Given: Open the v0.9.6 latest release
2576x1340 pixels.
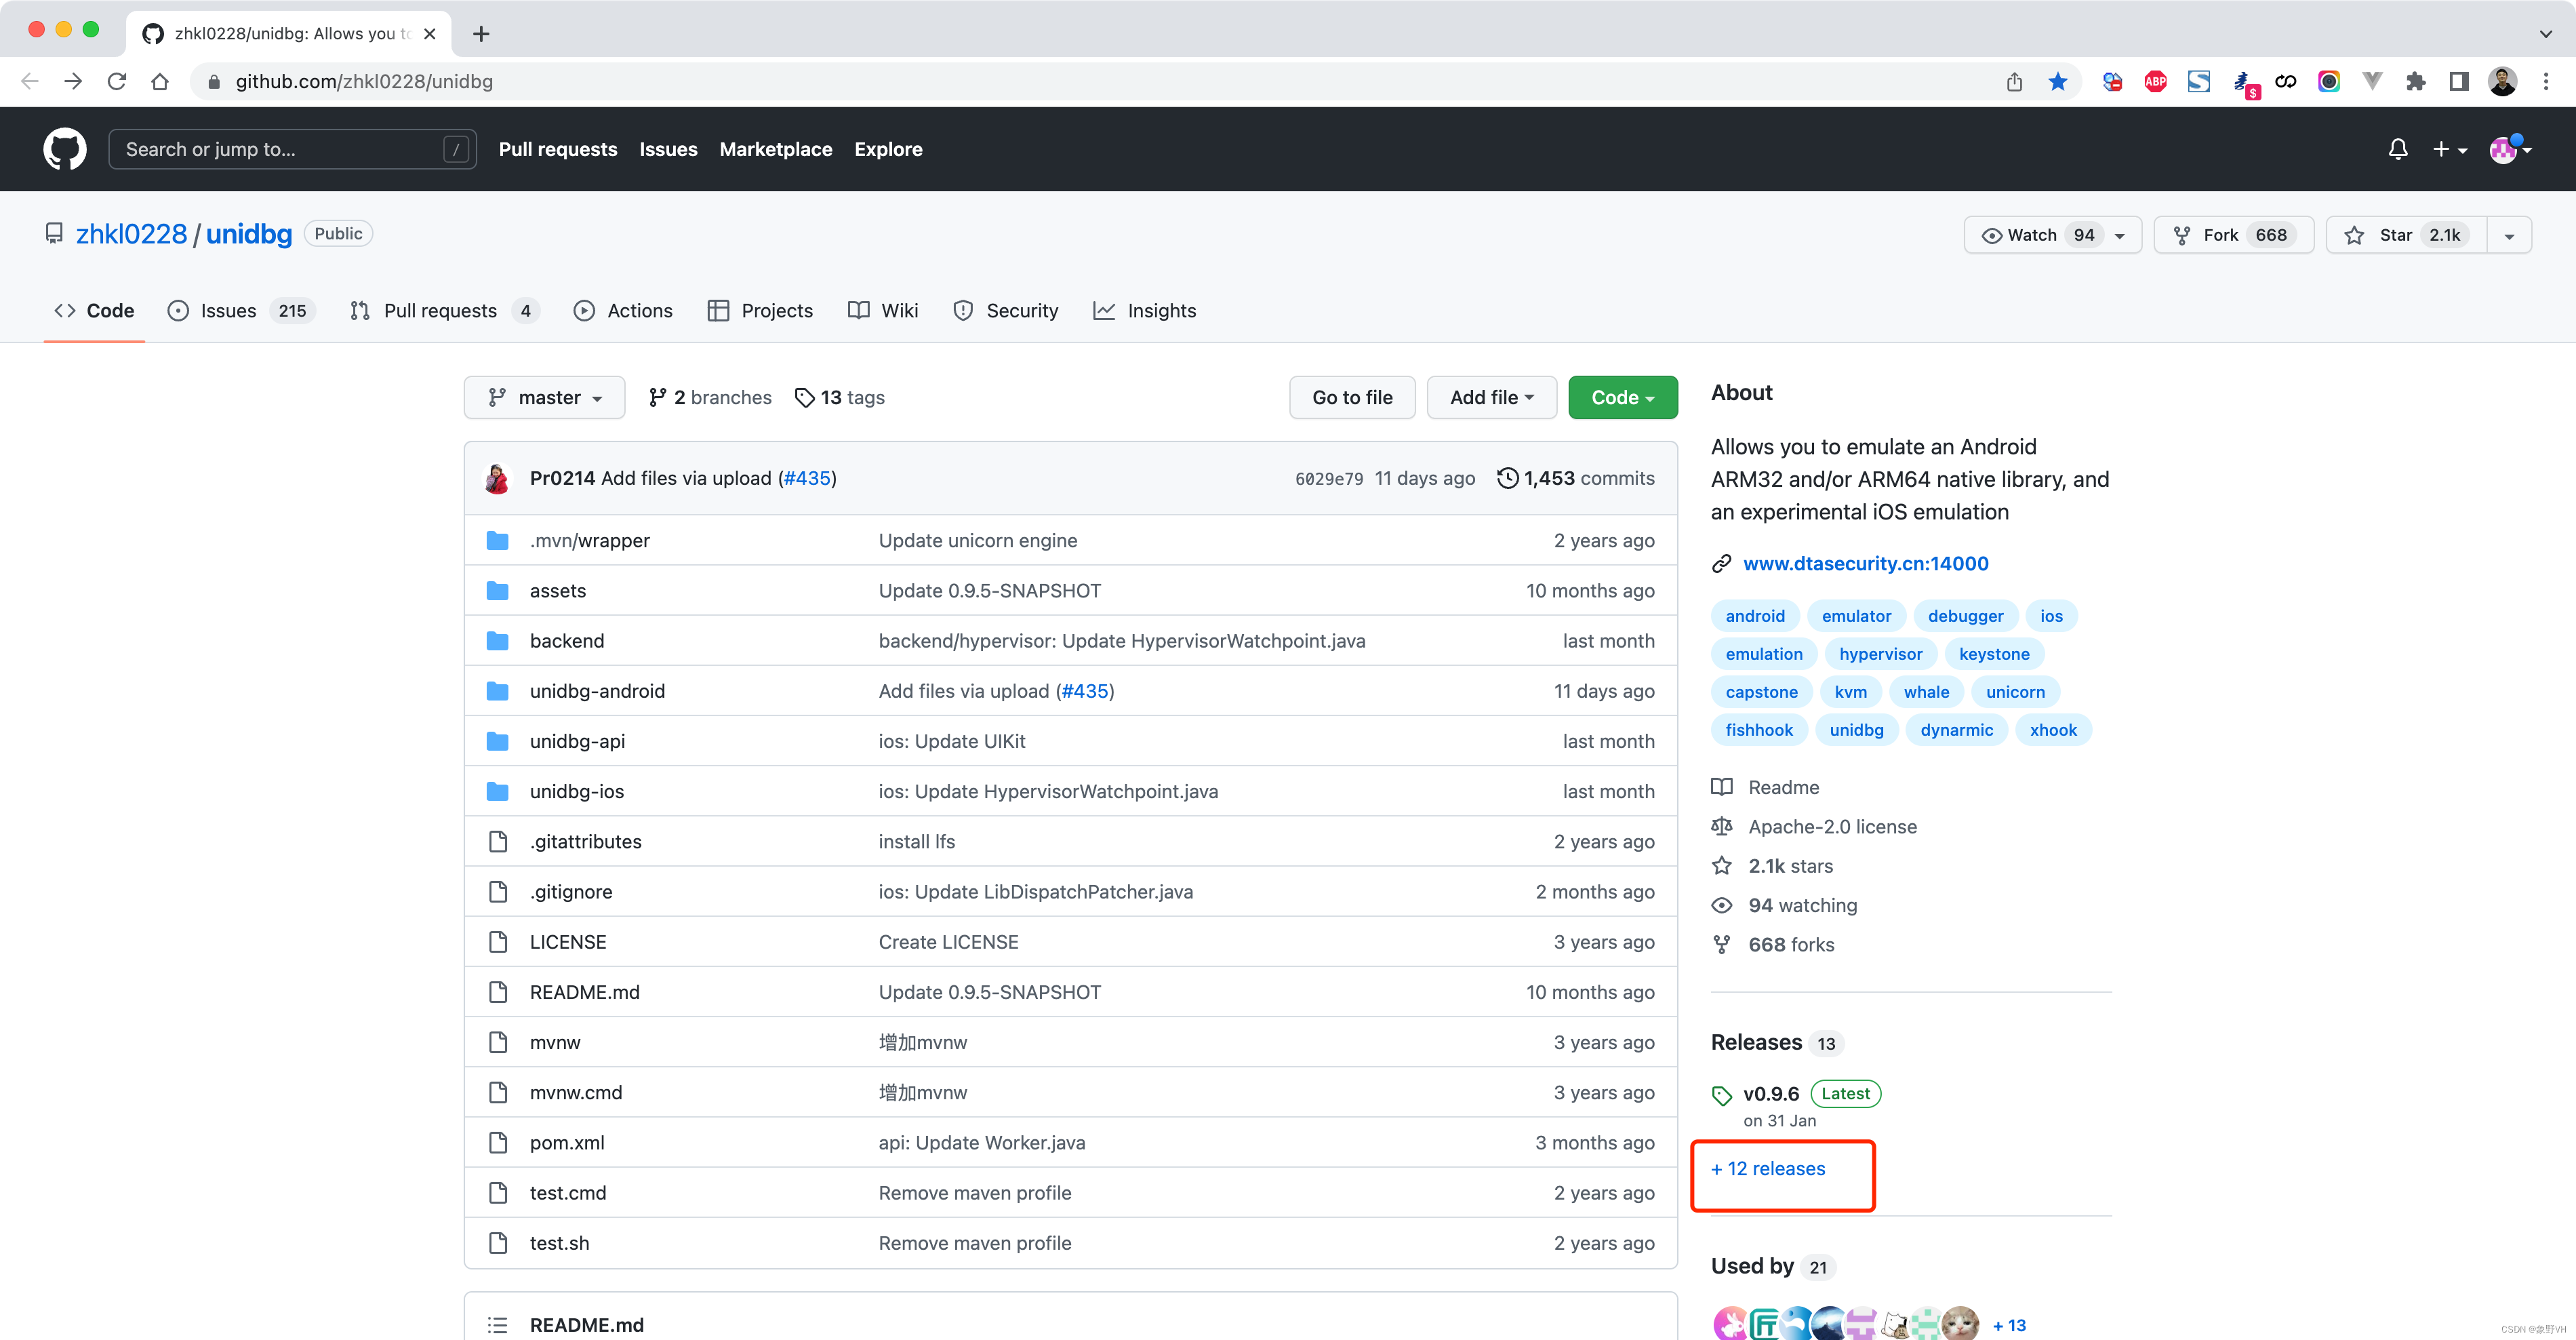Looking at the screenshot, I should (x=1770, y=1093).
